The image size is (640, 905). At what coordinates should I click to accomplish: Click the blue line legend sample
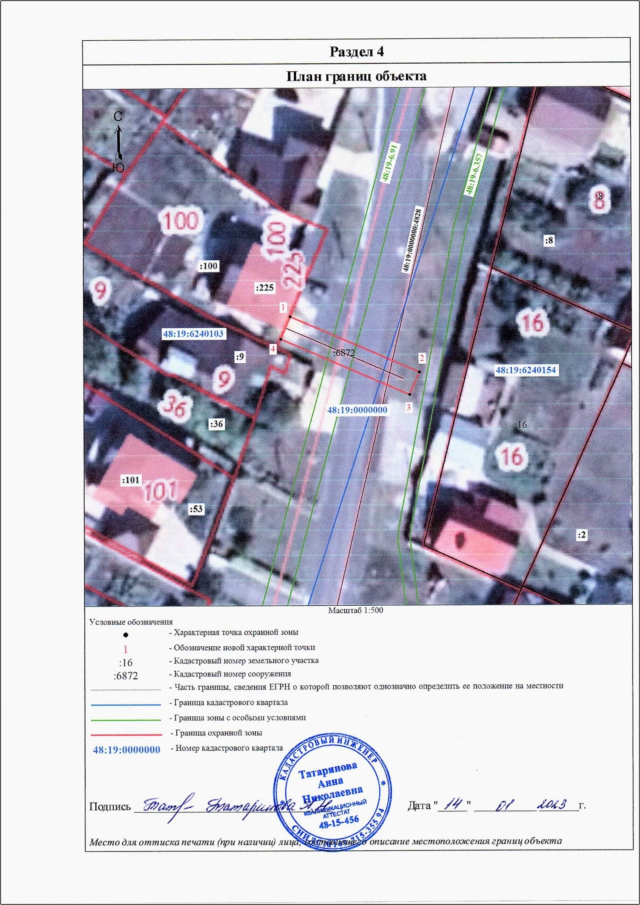(125, 704)
